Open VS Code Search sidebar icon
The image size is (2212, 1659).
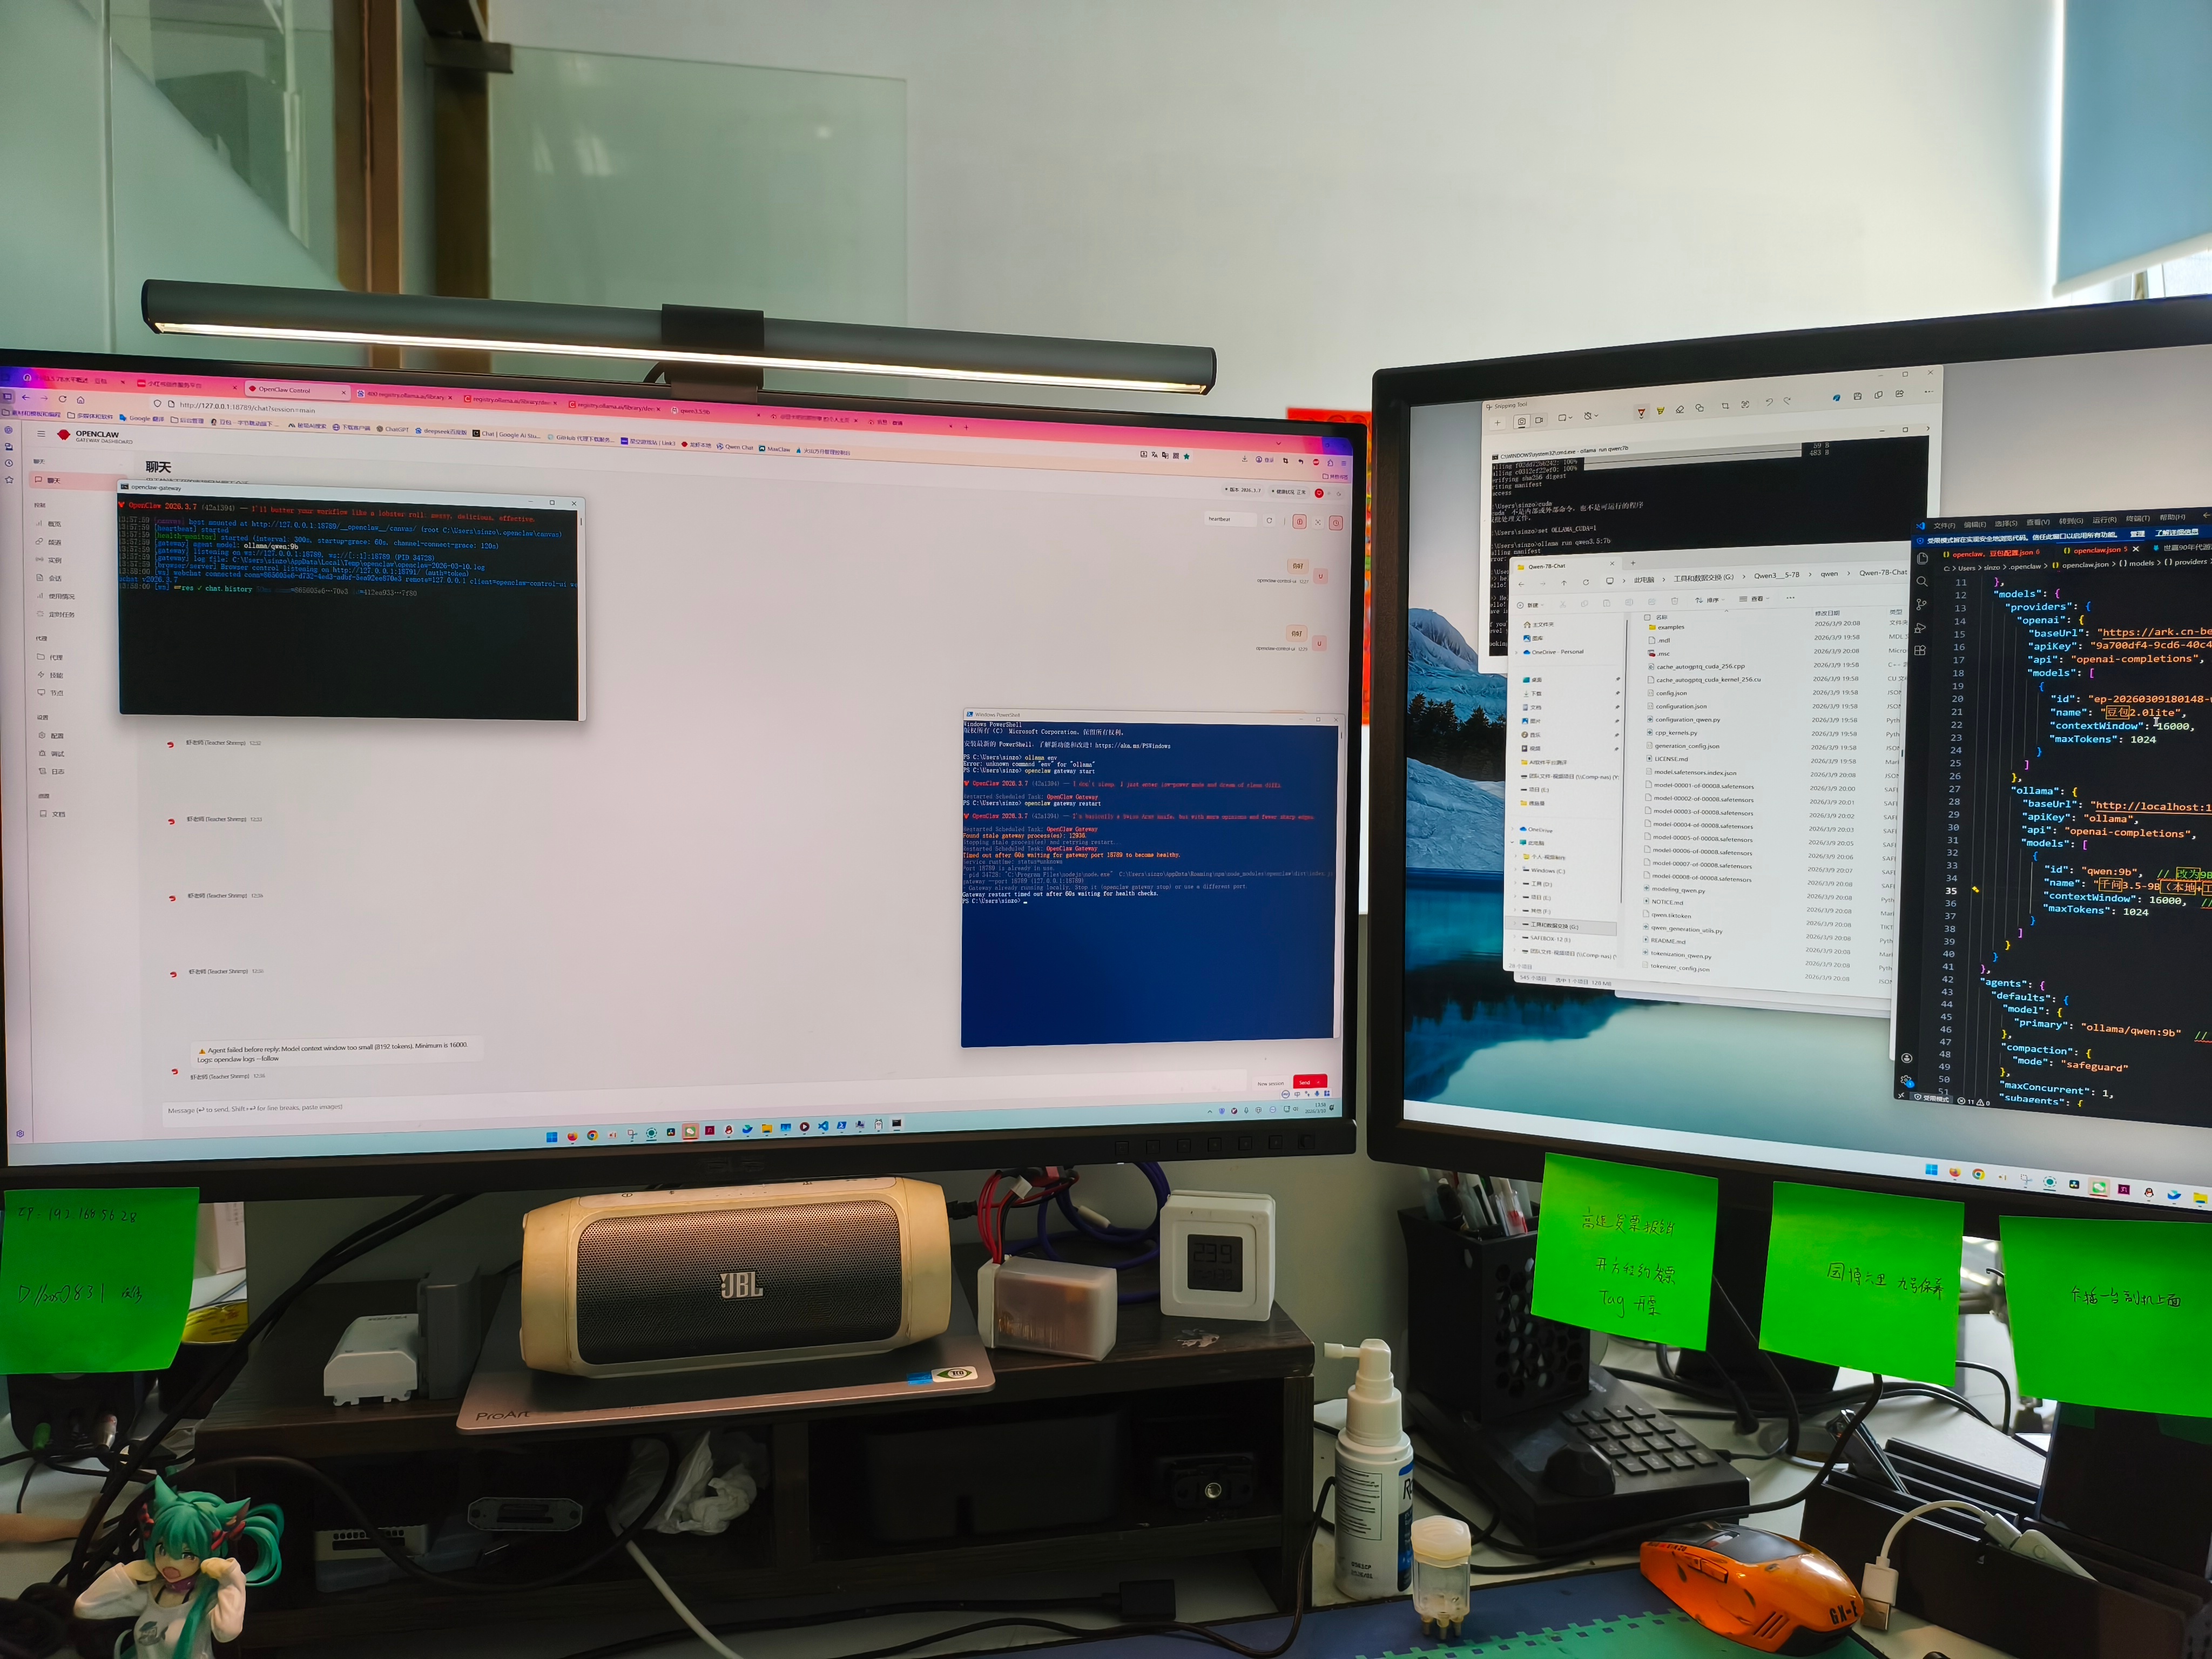1922,581
